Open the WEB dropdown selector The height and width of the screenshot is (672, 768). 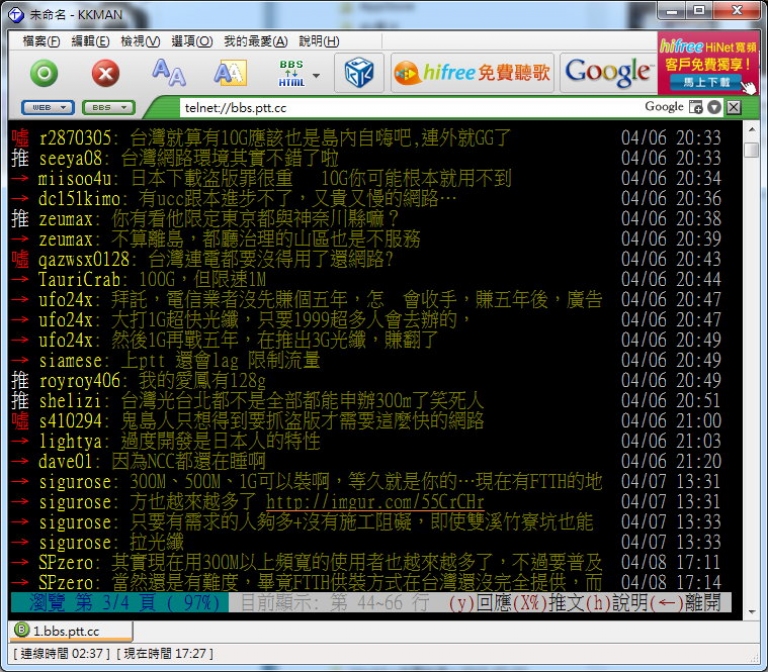click(x=48, y=107)
